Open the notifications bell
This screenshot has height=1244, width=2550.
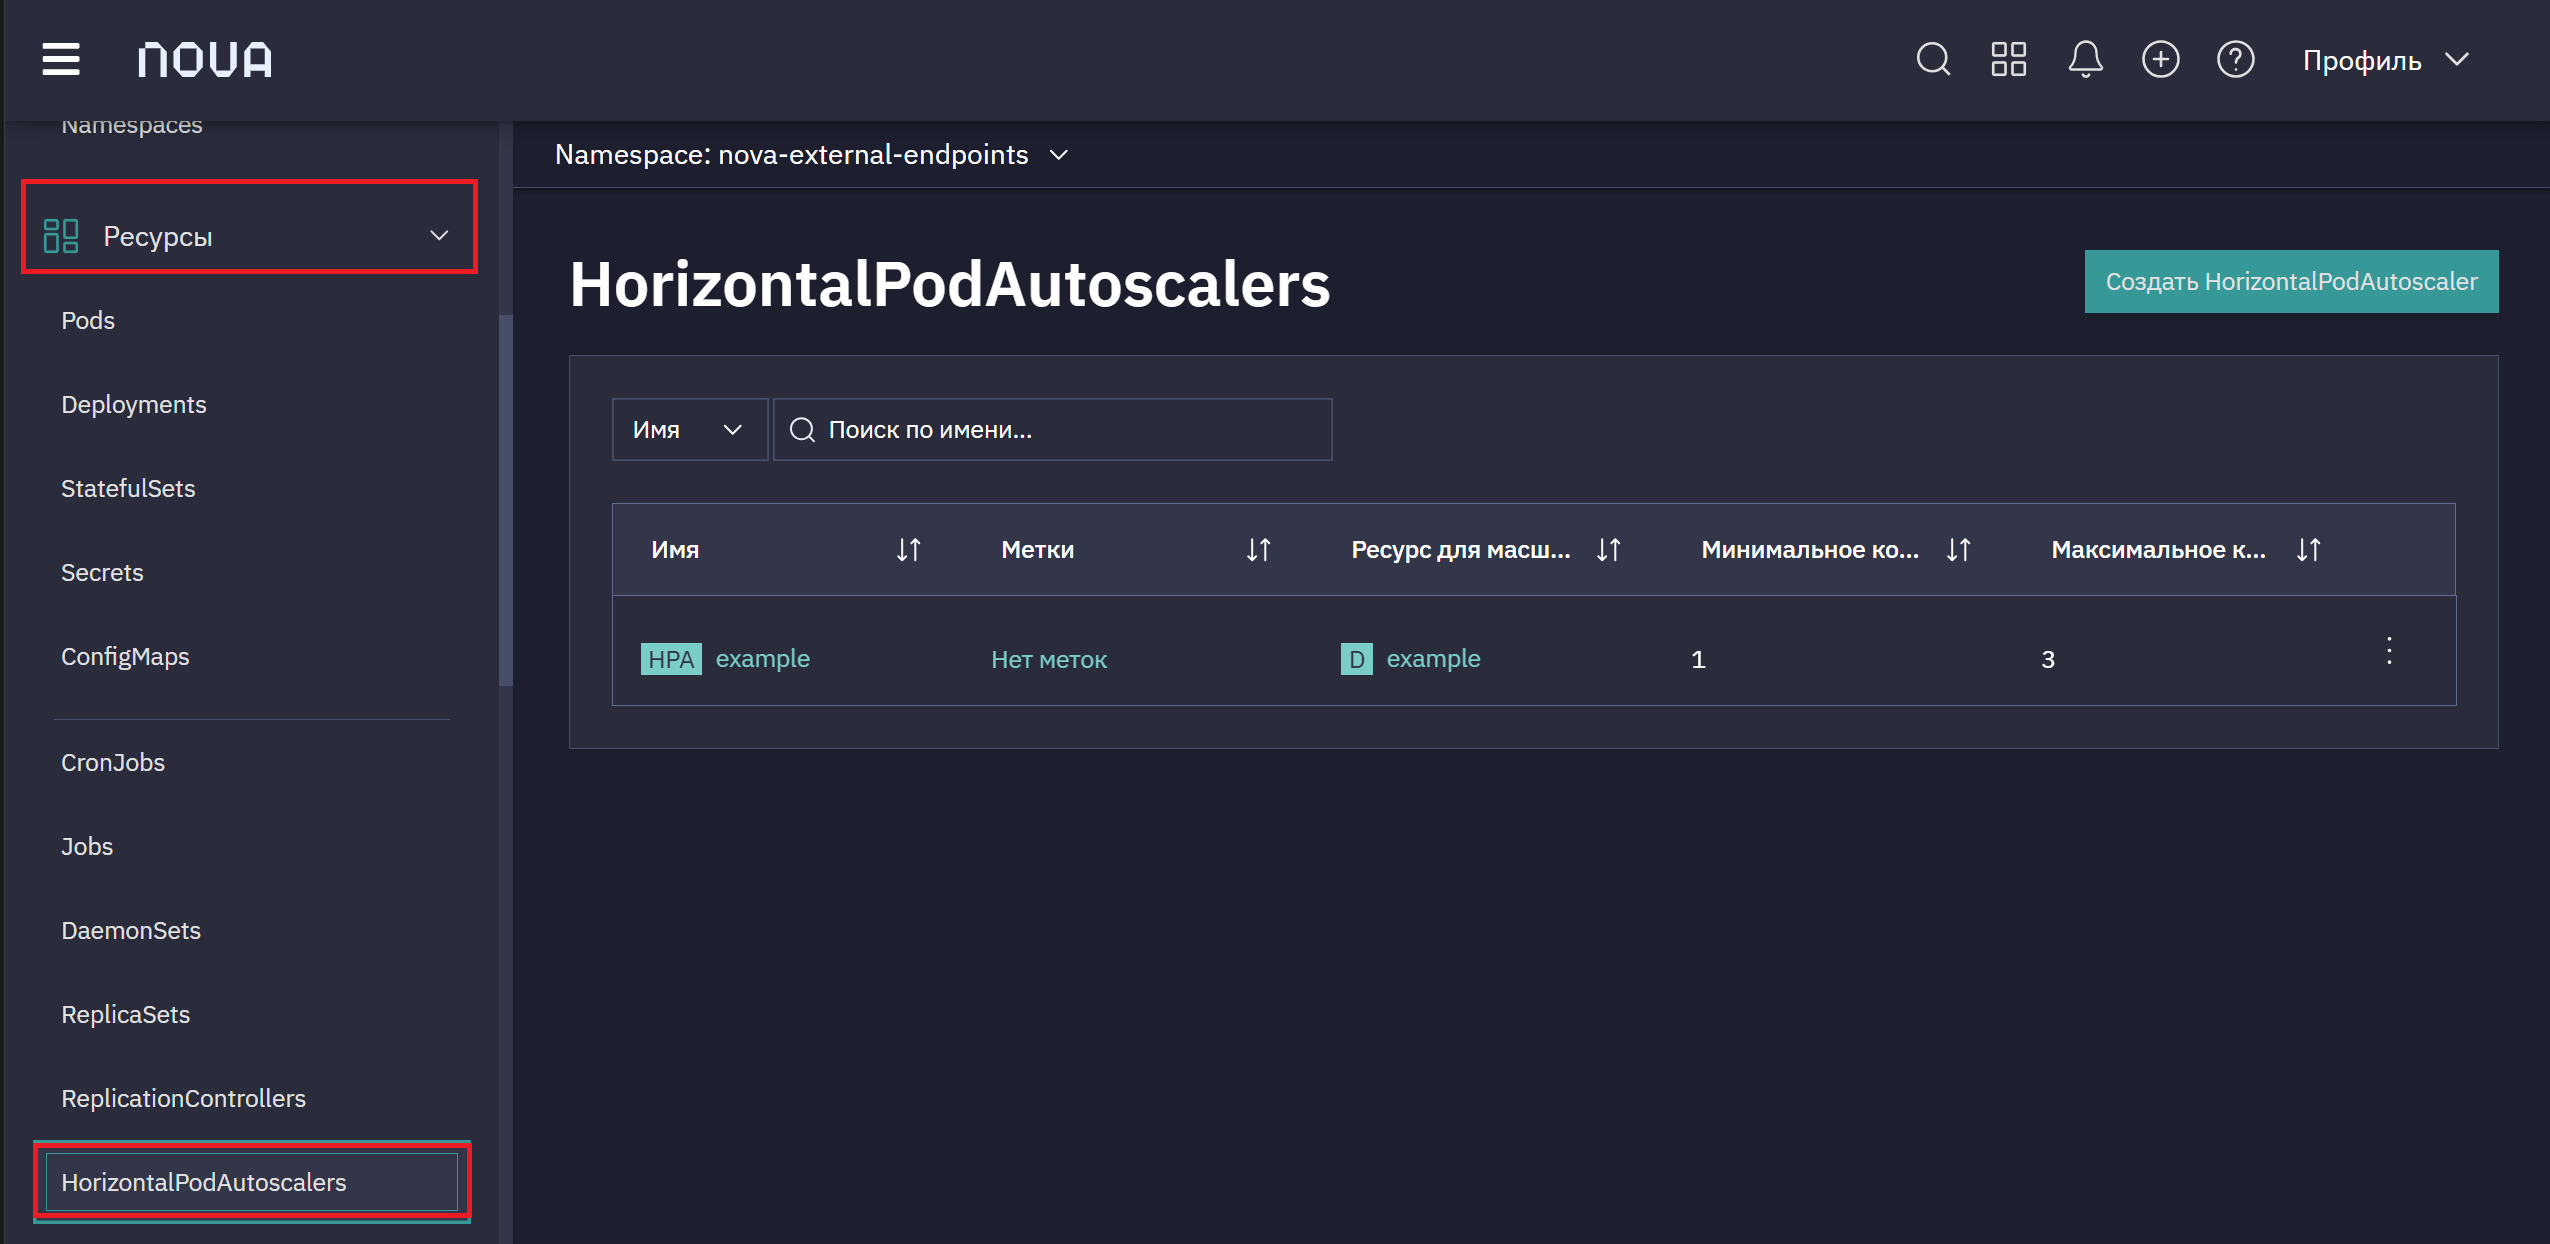(x=2085, y=59)
